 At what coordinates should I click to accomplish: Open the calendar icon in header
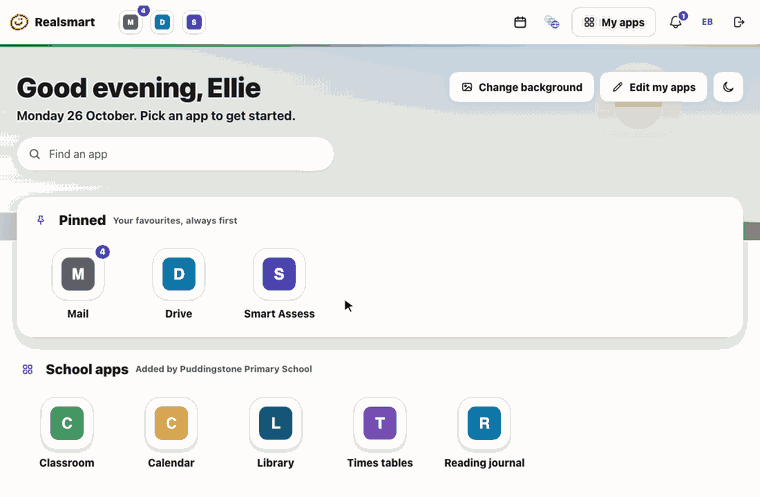click(520, 22)
